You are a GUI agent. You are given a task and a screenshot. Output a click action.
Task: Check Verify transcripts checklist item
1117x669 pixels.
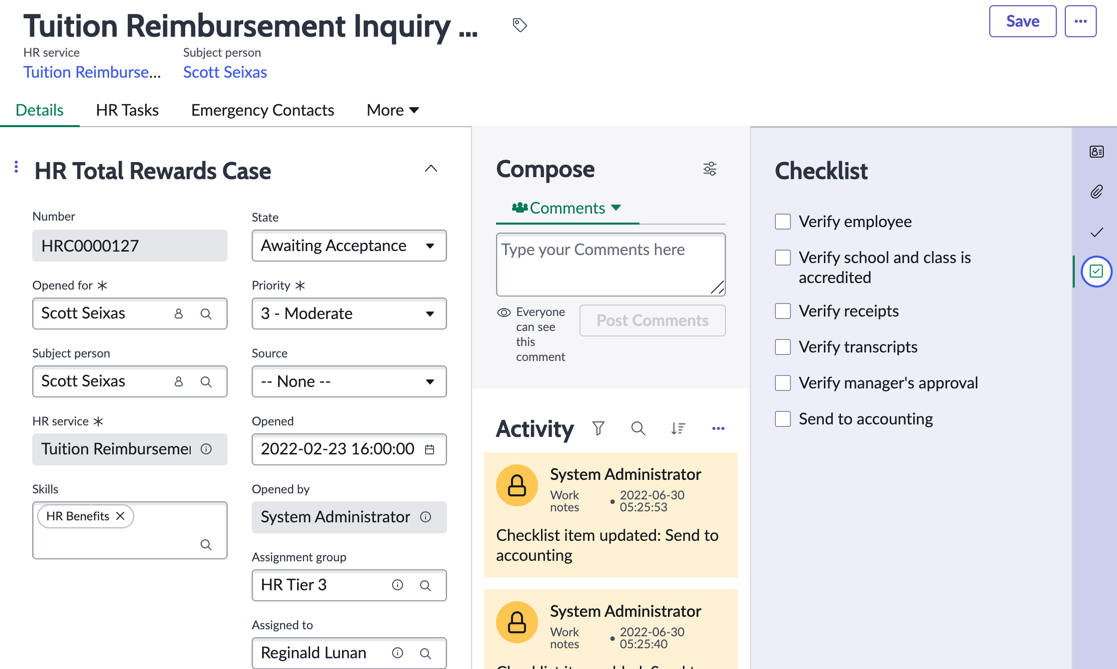click(783, 347)
